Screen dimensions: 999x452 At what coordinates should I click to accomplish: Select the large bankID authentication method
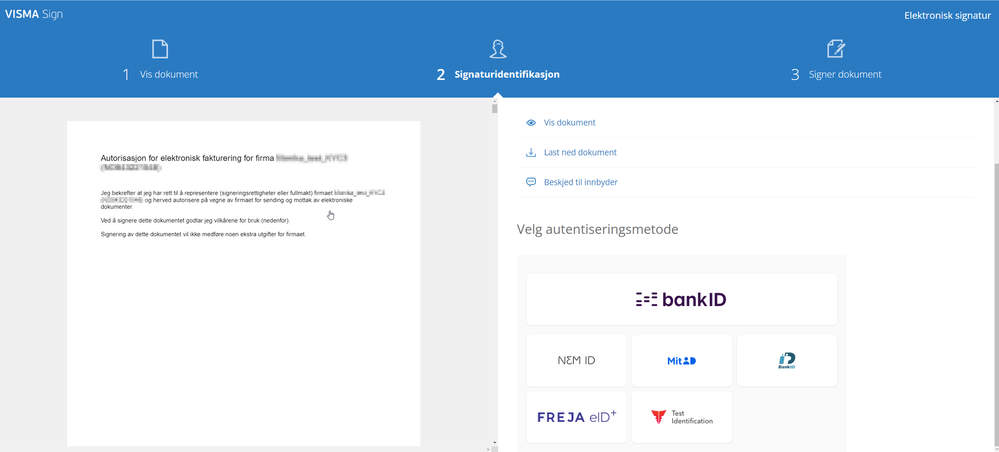pos(681,300)
